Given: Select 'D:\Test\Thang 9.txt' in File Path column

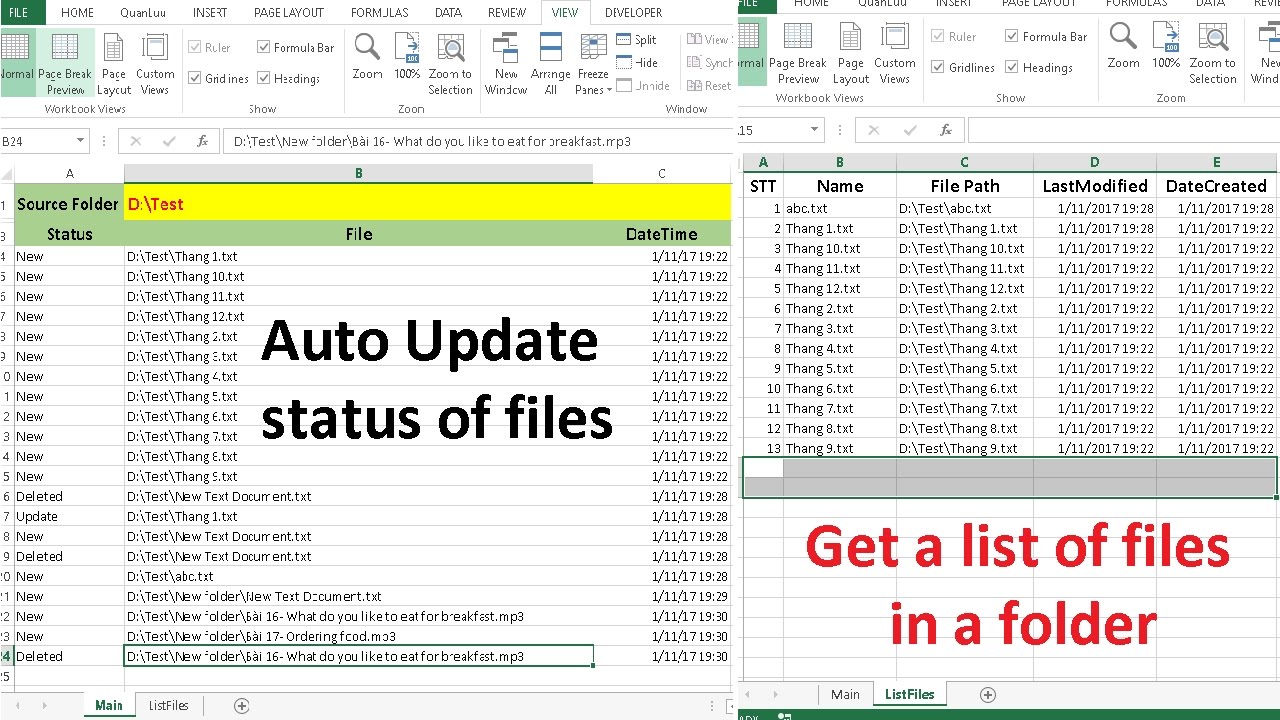Looking at the screenshot, I should (964, 448).
